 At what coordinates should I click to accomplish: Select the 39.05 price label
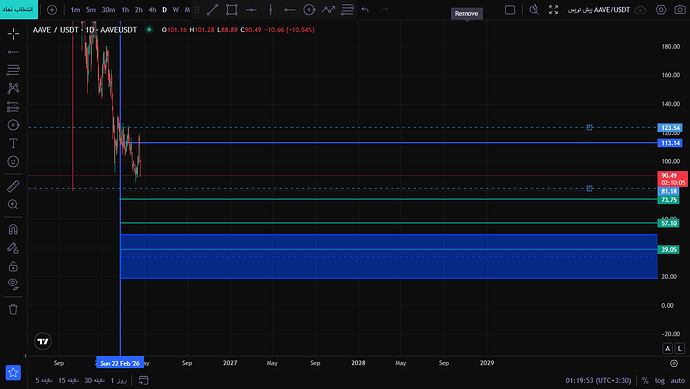(668, 250)
